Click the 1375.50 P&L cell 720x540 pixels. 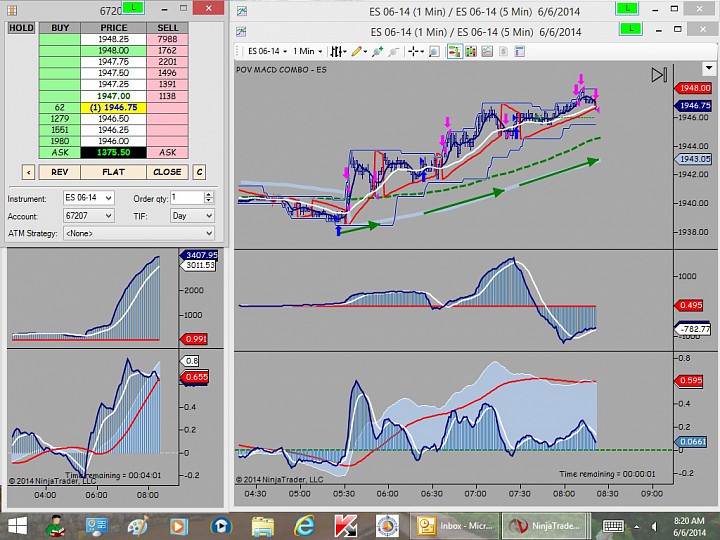[113, 152]
